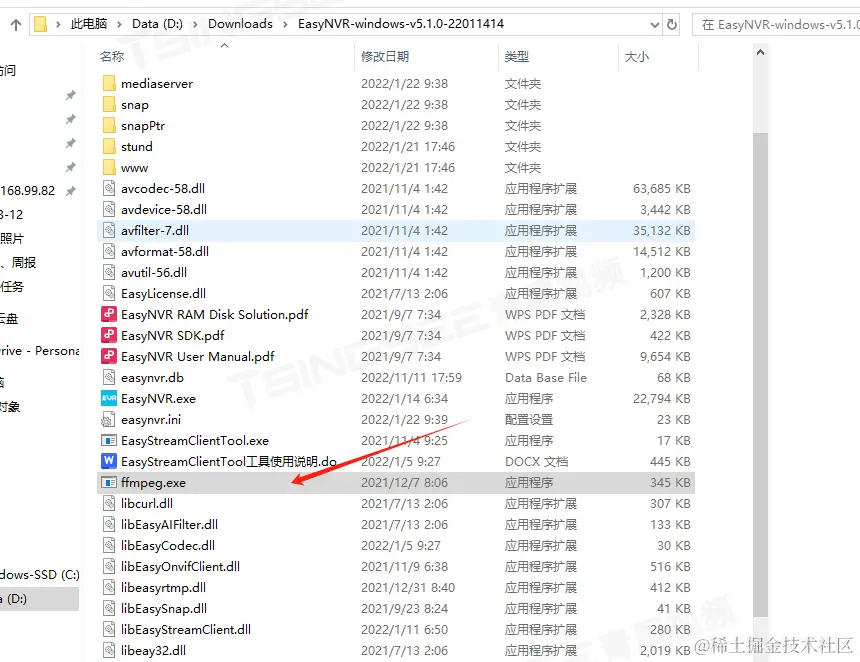Click the Downloads breadcrumb
Viewport: 860px width, 662px height.
tap(240, 24)
